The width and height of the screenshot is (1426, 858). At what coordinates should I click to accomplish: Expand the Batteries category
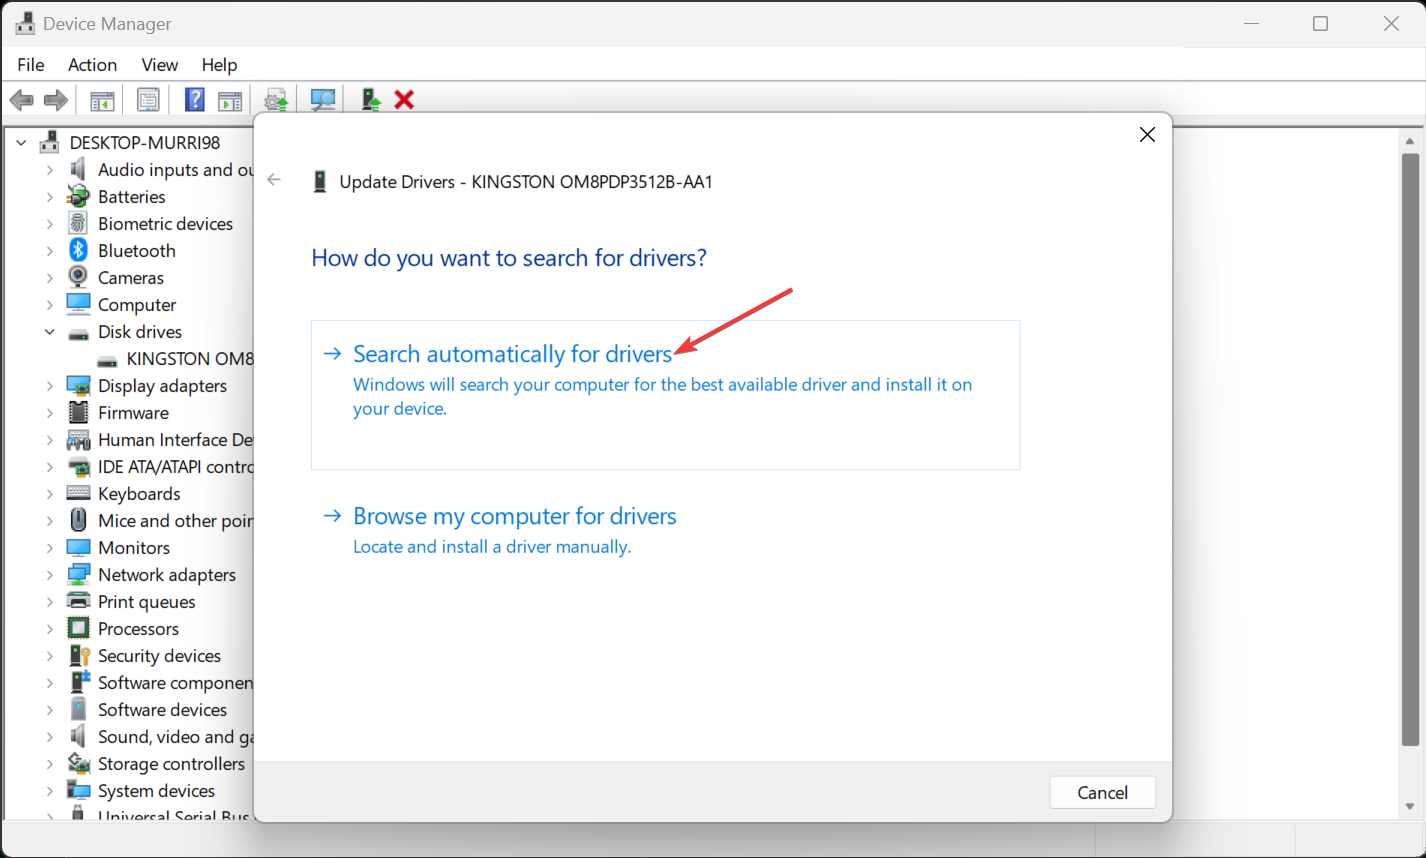[x=49, y=197]
